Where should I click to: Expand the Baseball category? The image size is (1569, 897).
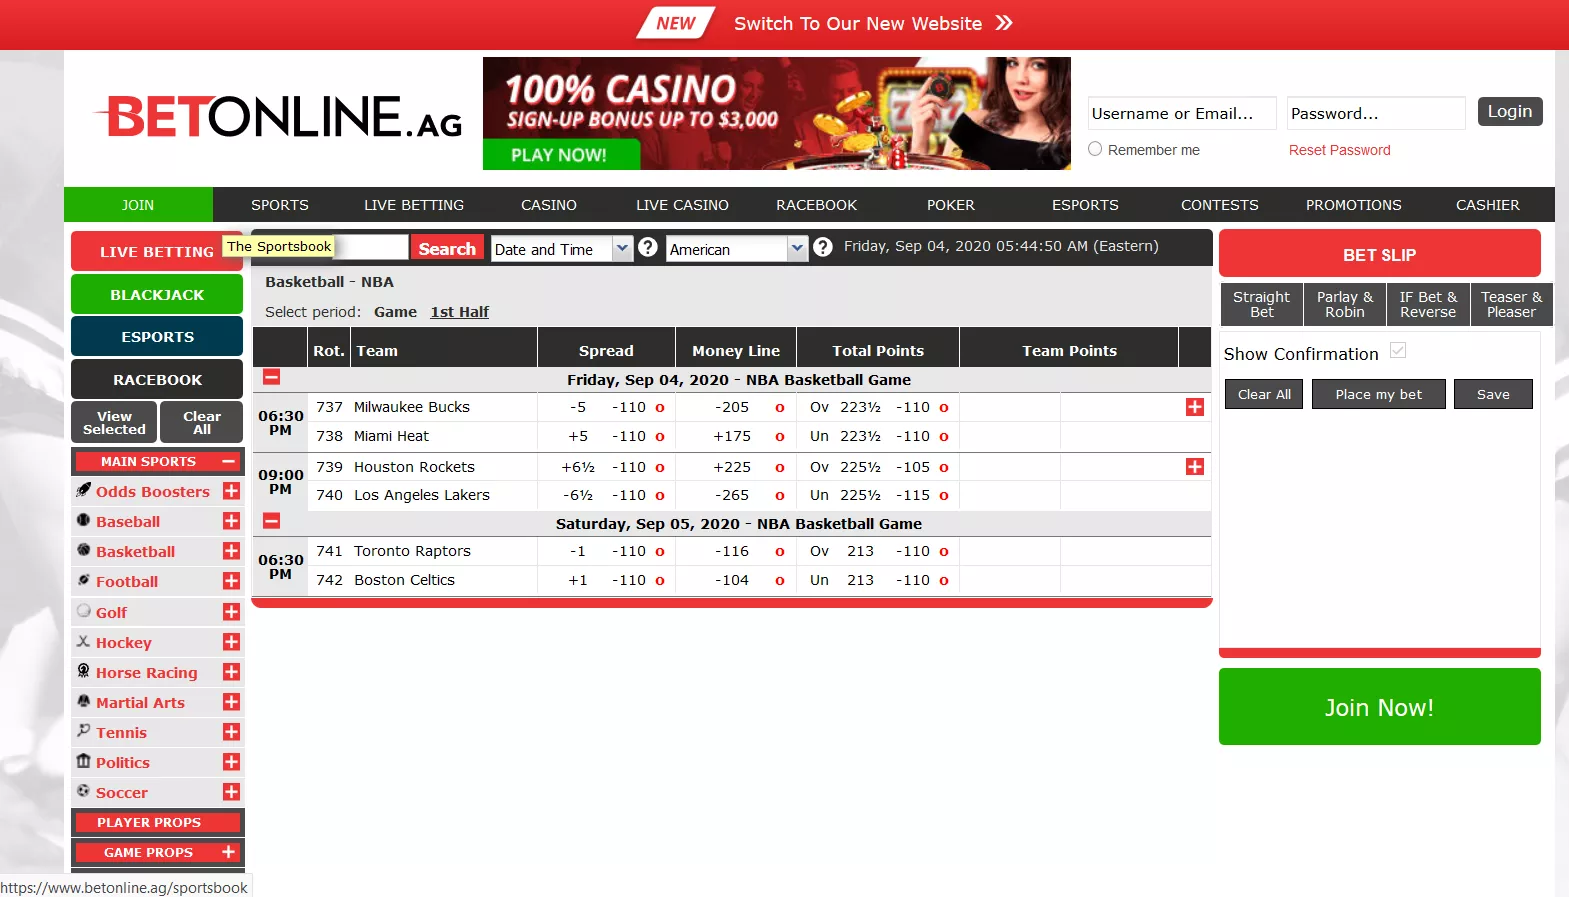(x=231, y=521)
